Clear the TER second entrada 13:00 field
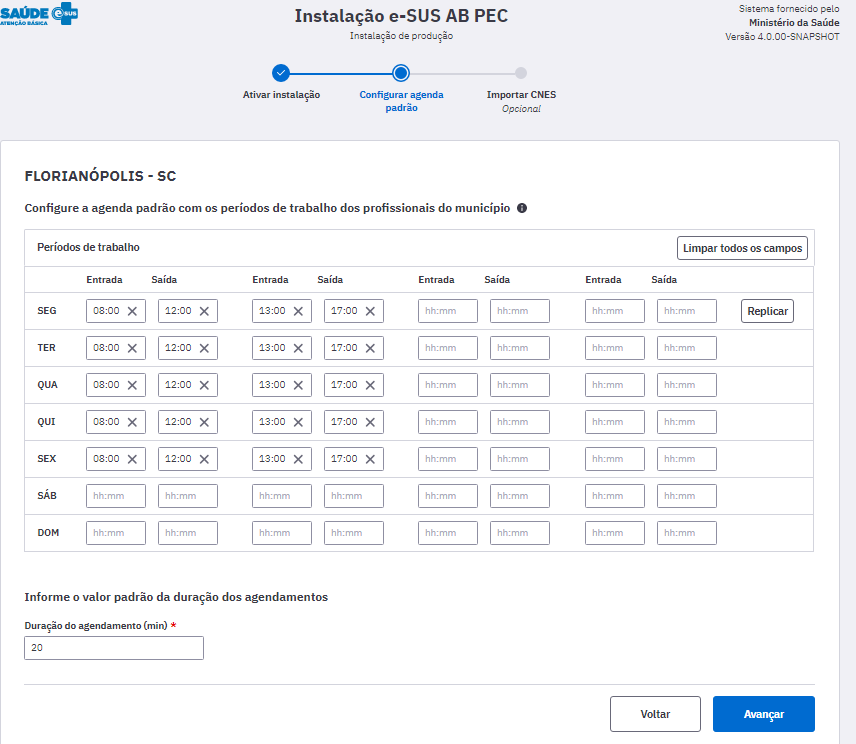856x744 pixels. [298, 348]
